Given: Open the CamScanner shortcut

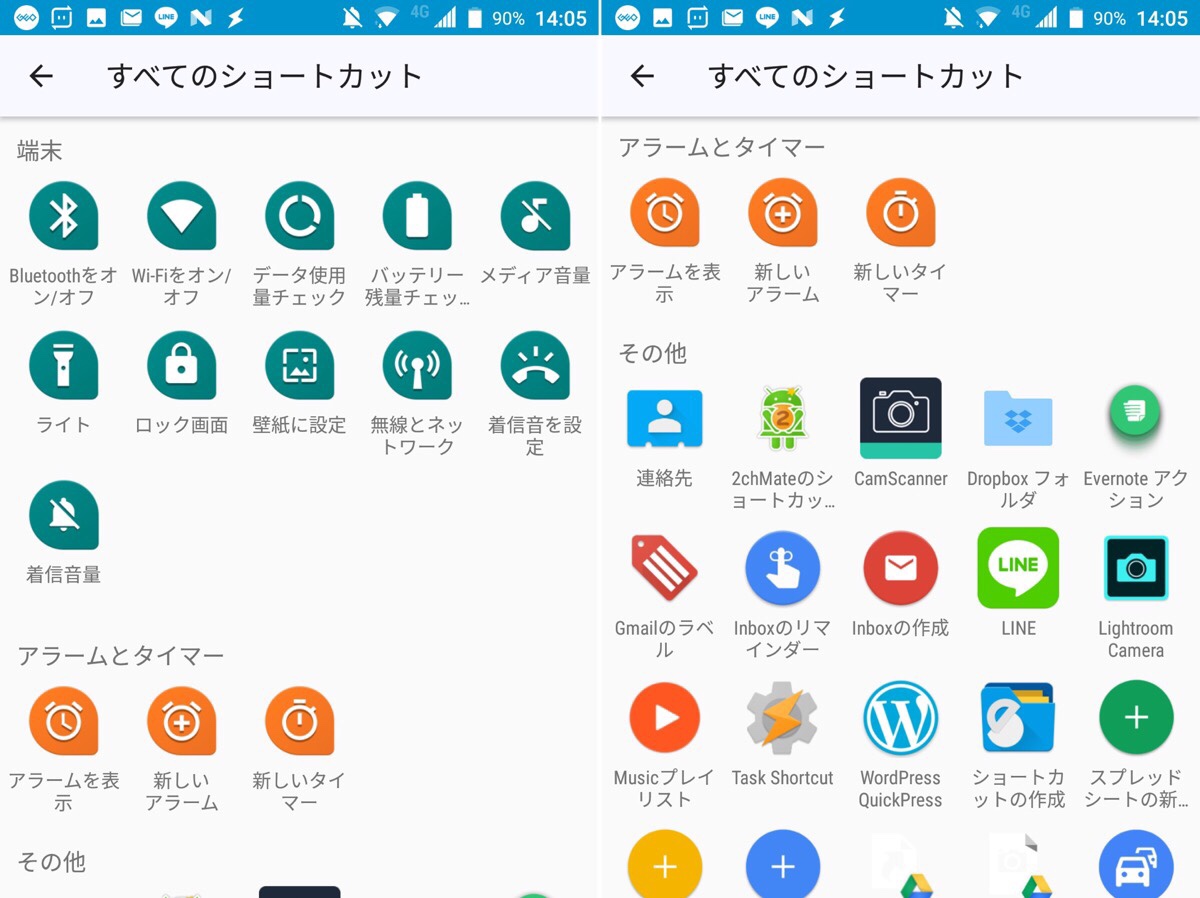Looking at the screenshot, I should tap(901, 418).
